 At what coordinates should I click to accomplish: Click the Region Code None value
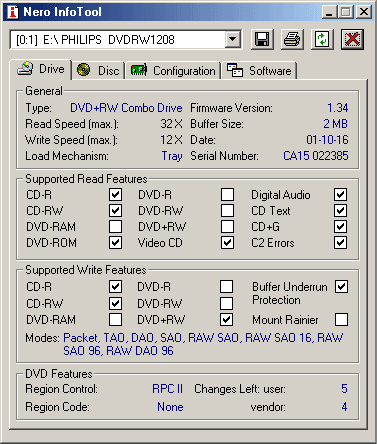click(x=170, y=407)
